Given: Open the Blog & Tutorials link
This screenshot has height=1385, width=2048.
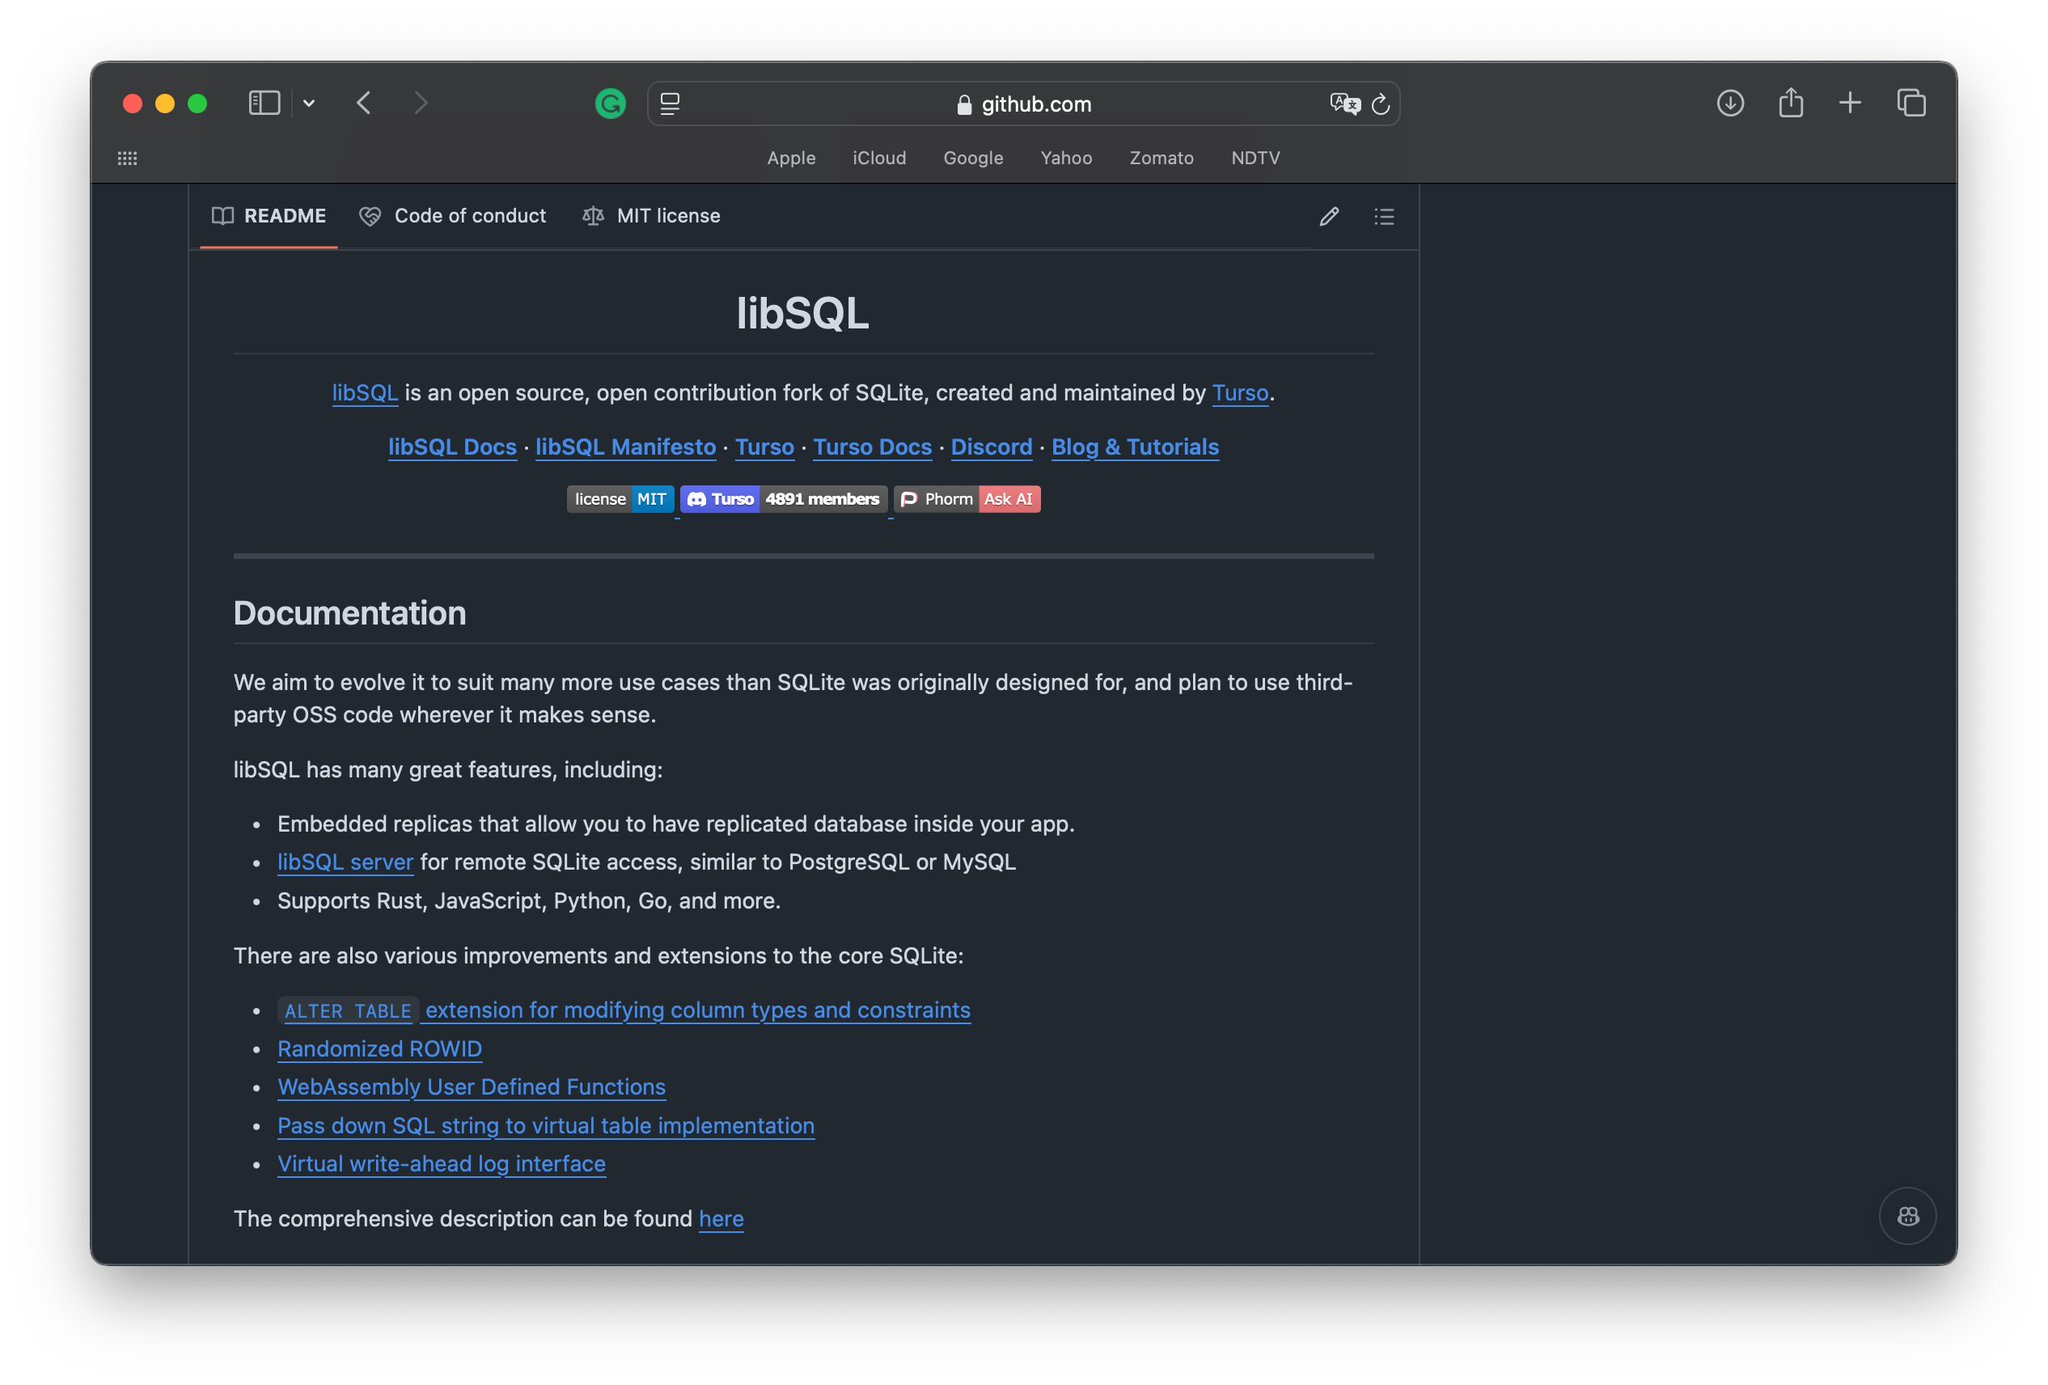Looking at the screenshot, I should [1135, 447].
